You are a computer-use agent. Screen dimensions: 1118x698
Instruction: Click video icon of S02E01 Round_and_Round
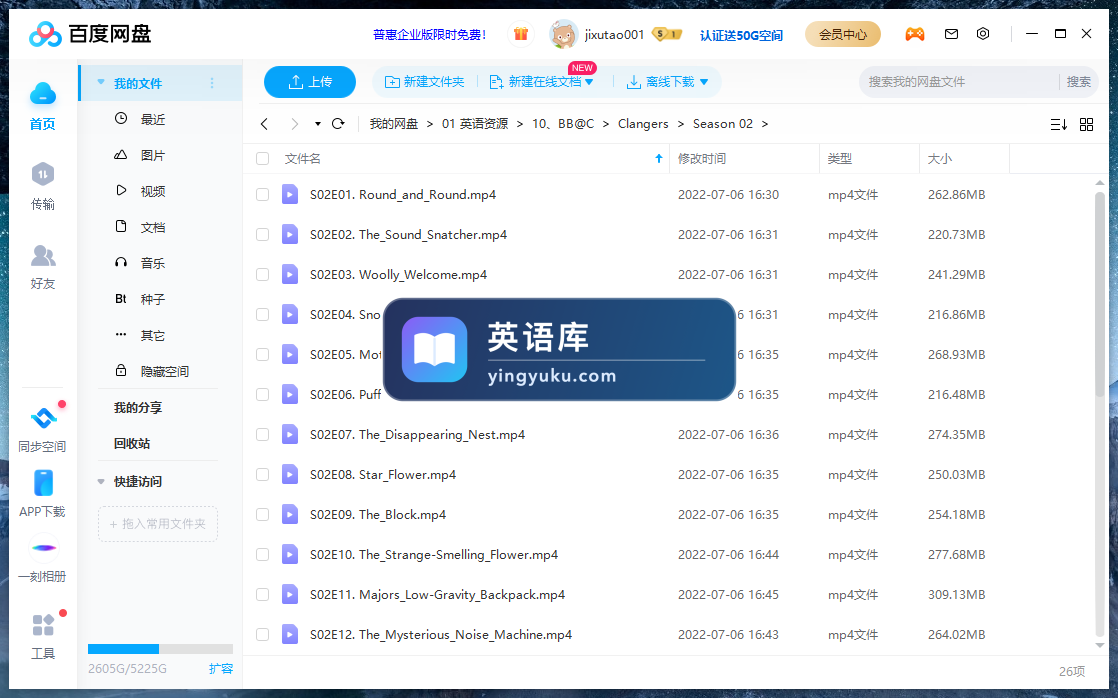289,194
